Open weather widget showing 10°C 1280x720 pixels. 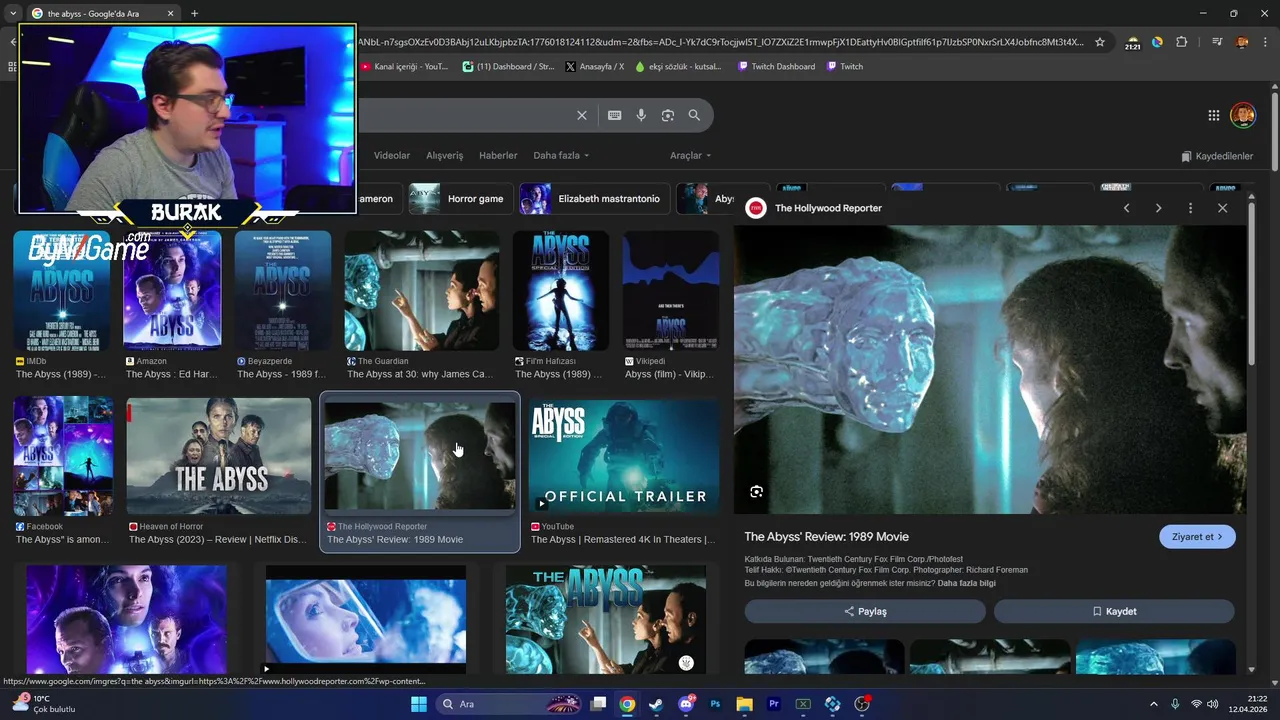[44, 704]
